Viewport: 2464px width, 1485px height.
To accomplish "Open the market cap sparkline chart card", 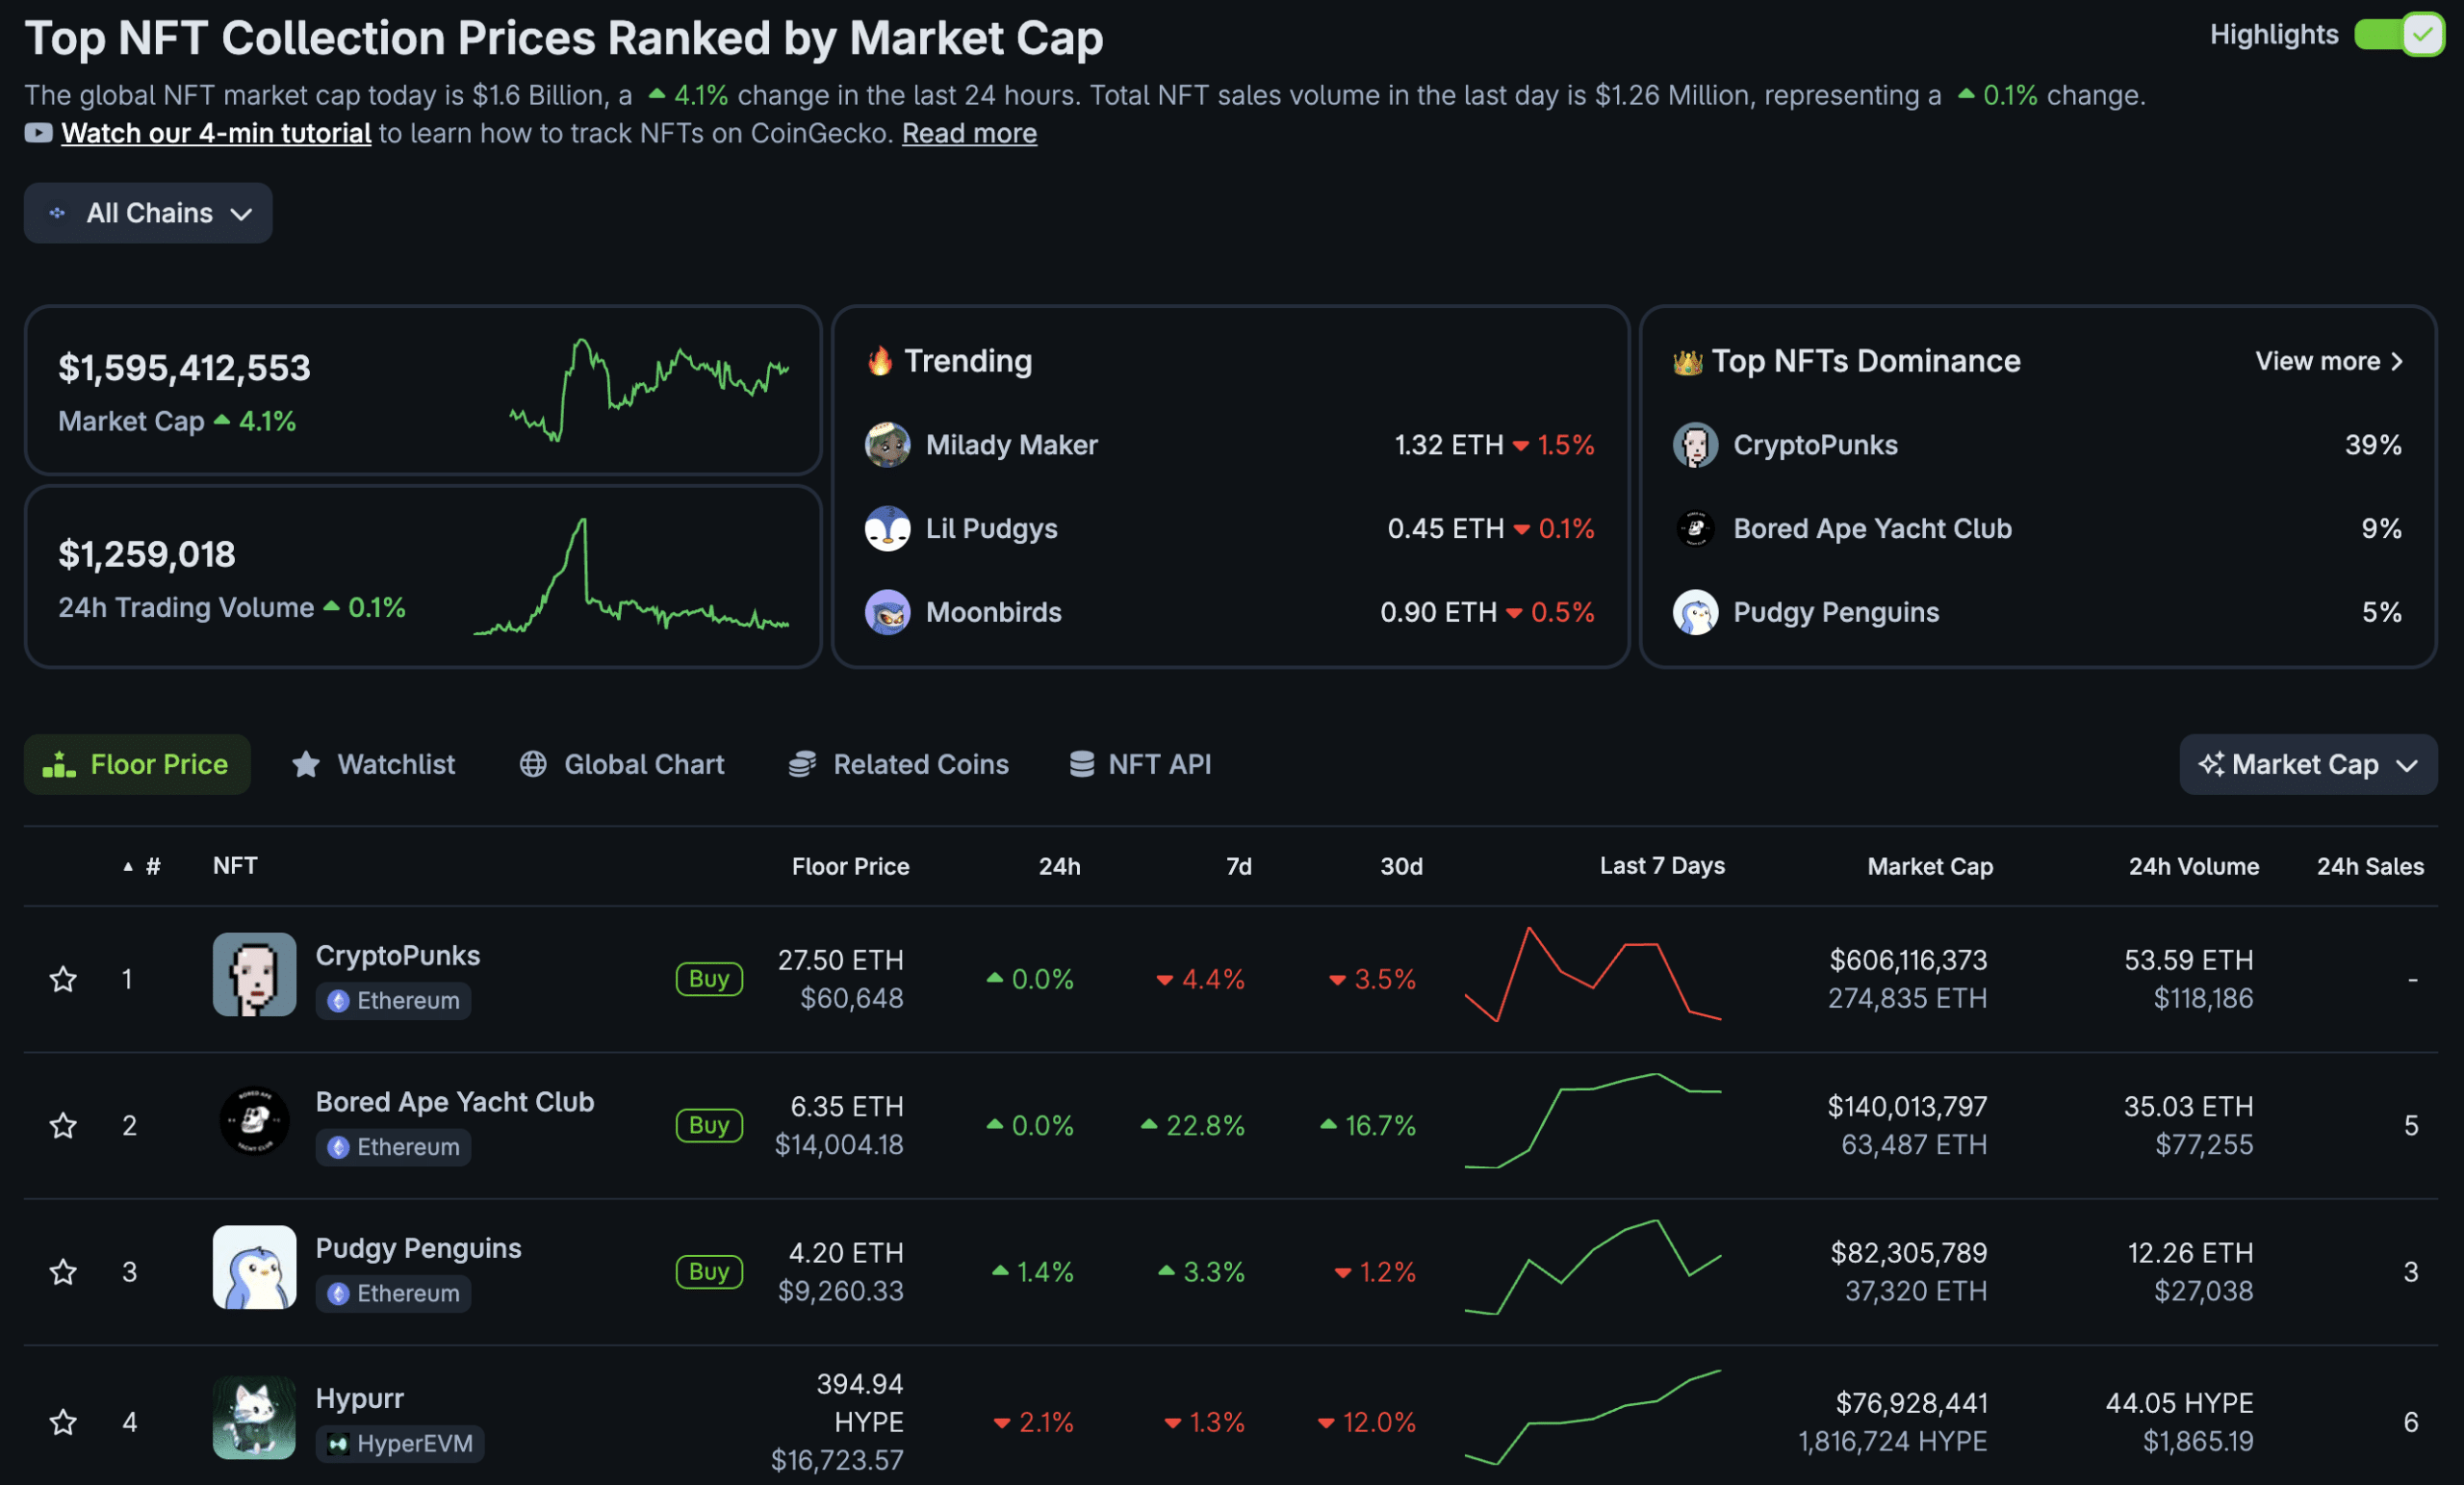I will (650, 390).
